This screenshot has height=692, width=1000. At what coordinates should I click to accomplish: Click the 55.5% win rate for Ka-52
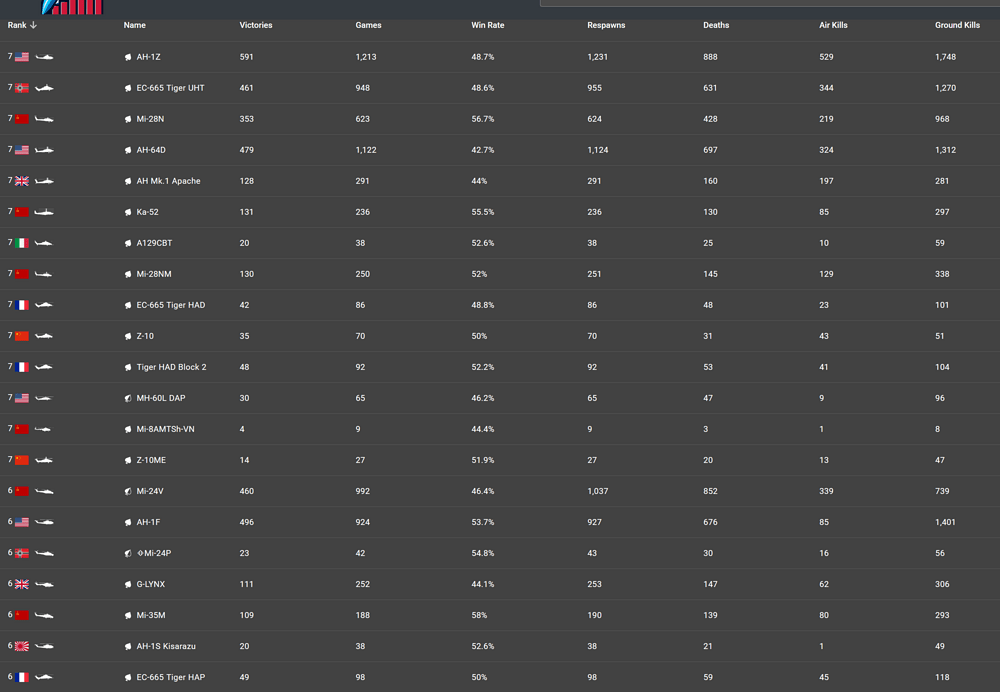[483, 212]
